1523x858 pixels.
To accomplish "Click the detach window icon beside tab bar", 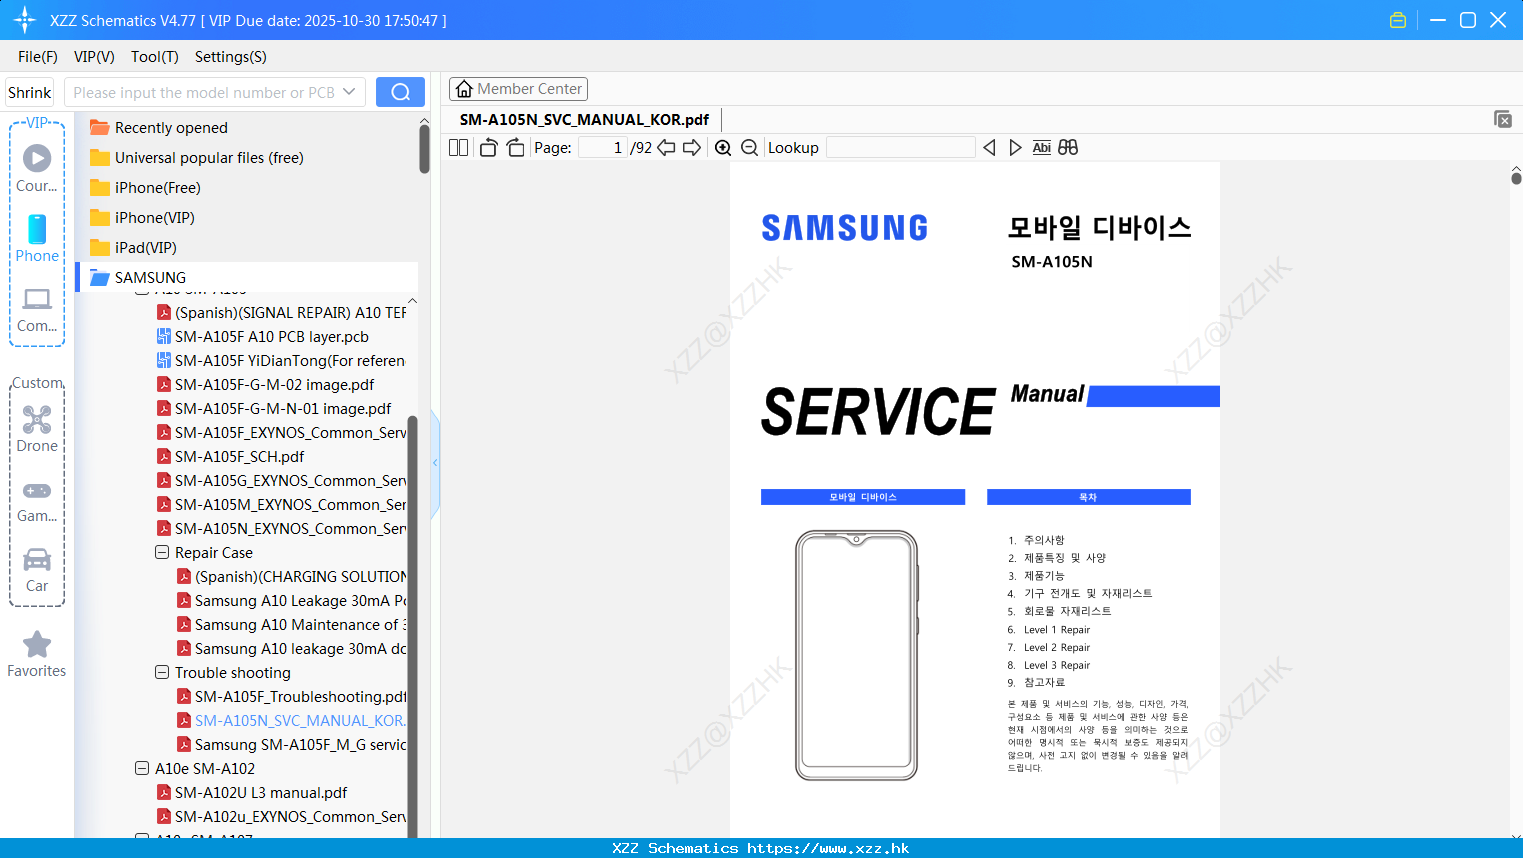I will (1502, 119).
